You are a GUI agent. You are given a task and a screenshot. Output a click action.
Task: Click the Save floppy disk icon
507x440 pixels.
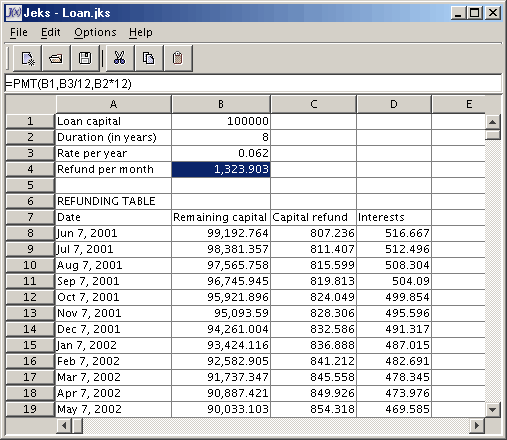85,58
